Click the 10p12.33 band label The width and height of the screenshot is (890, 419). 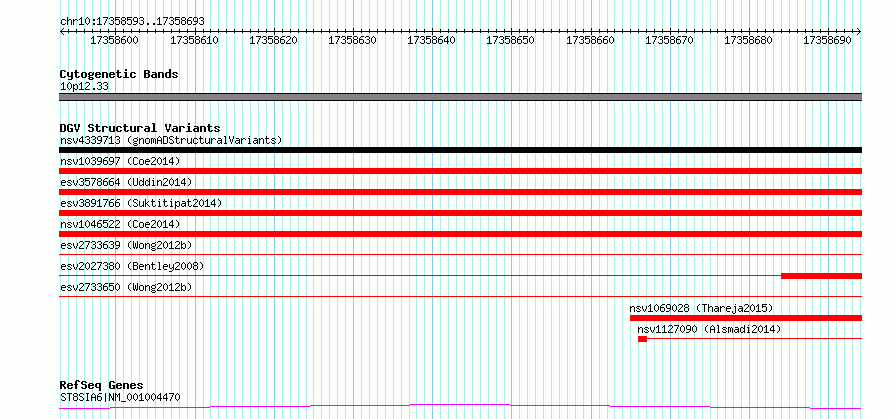(x=84, y=87)
